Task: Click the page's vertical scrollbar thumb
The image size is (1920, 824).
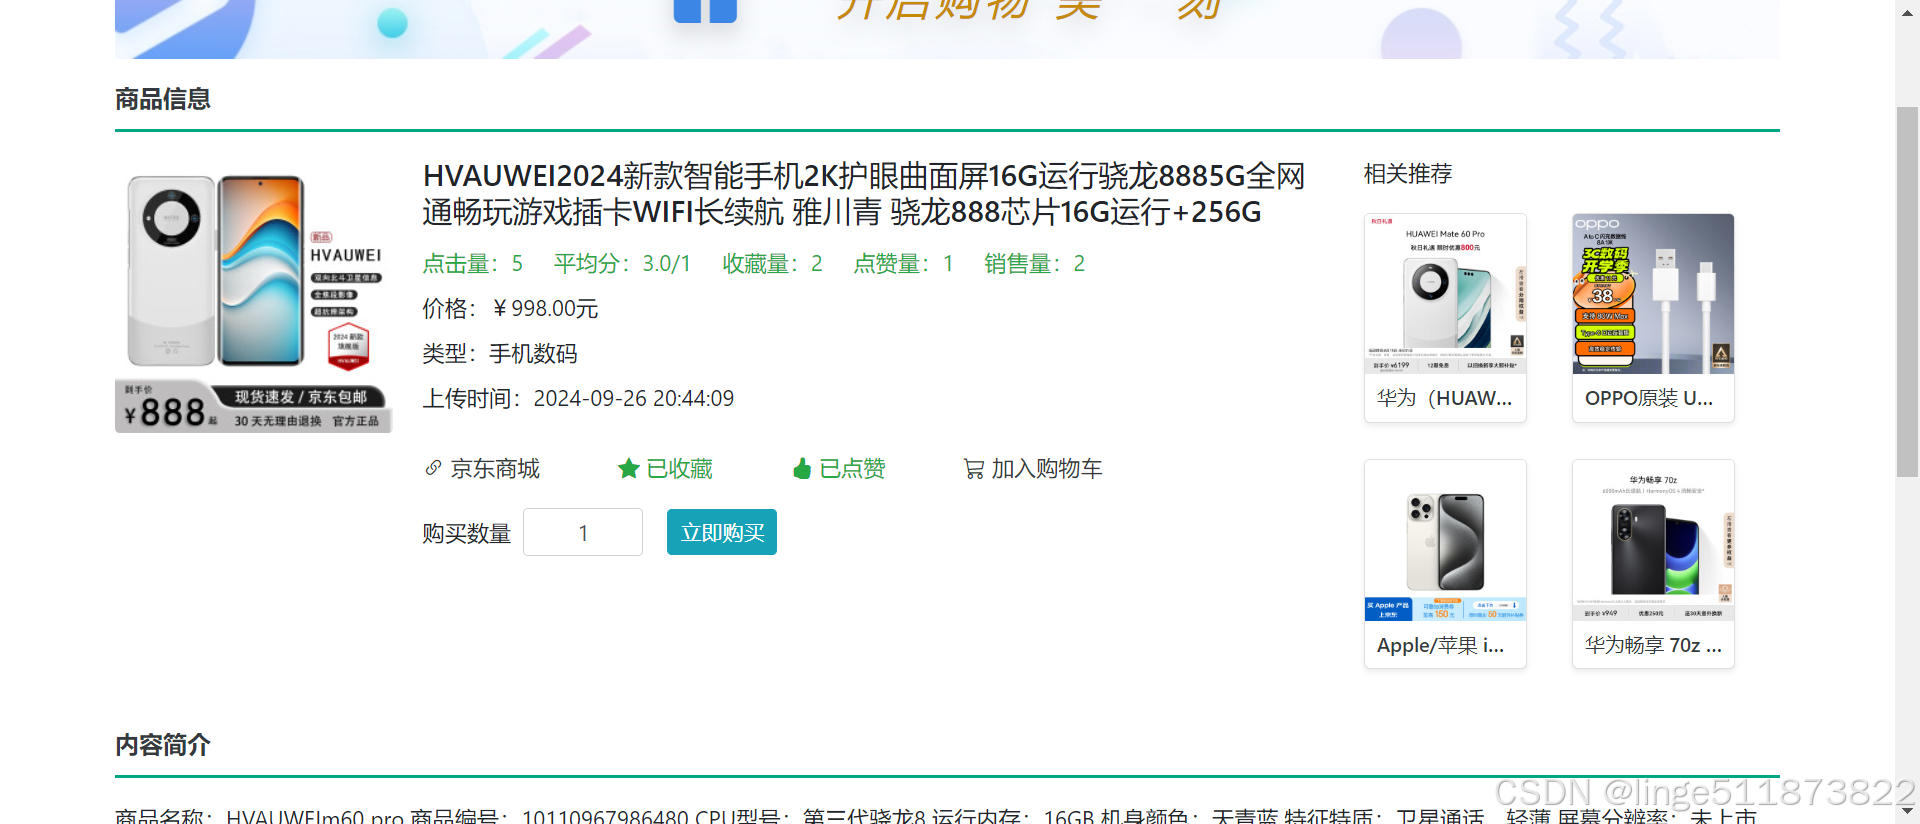Action: click(x=1907, y=290)
